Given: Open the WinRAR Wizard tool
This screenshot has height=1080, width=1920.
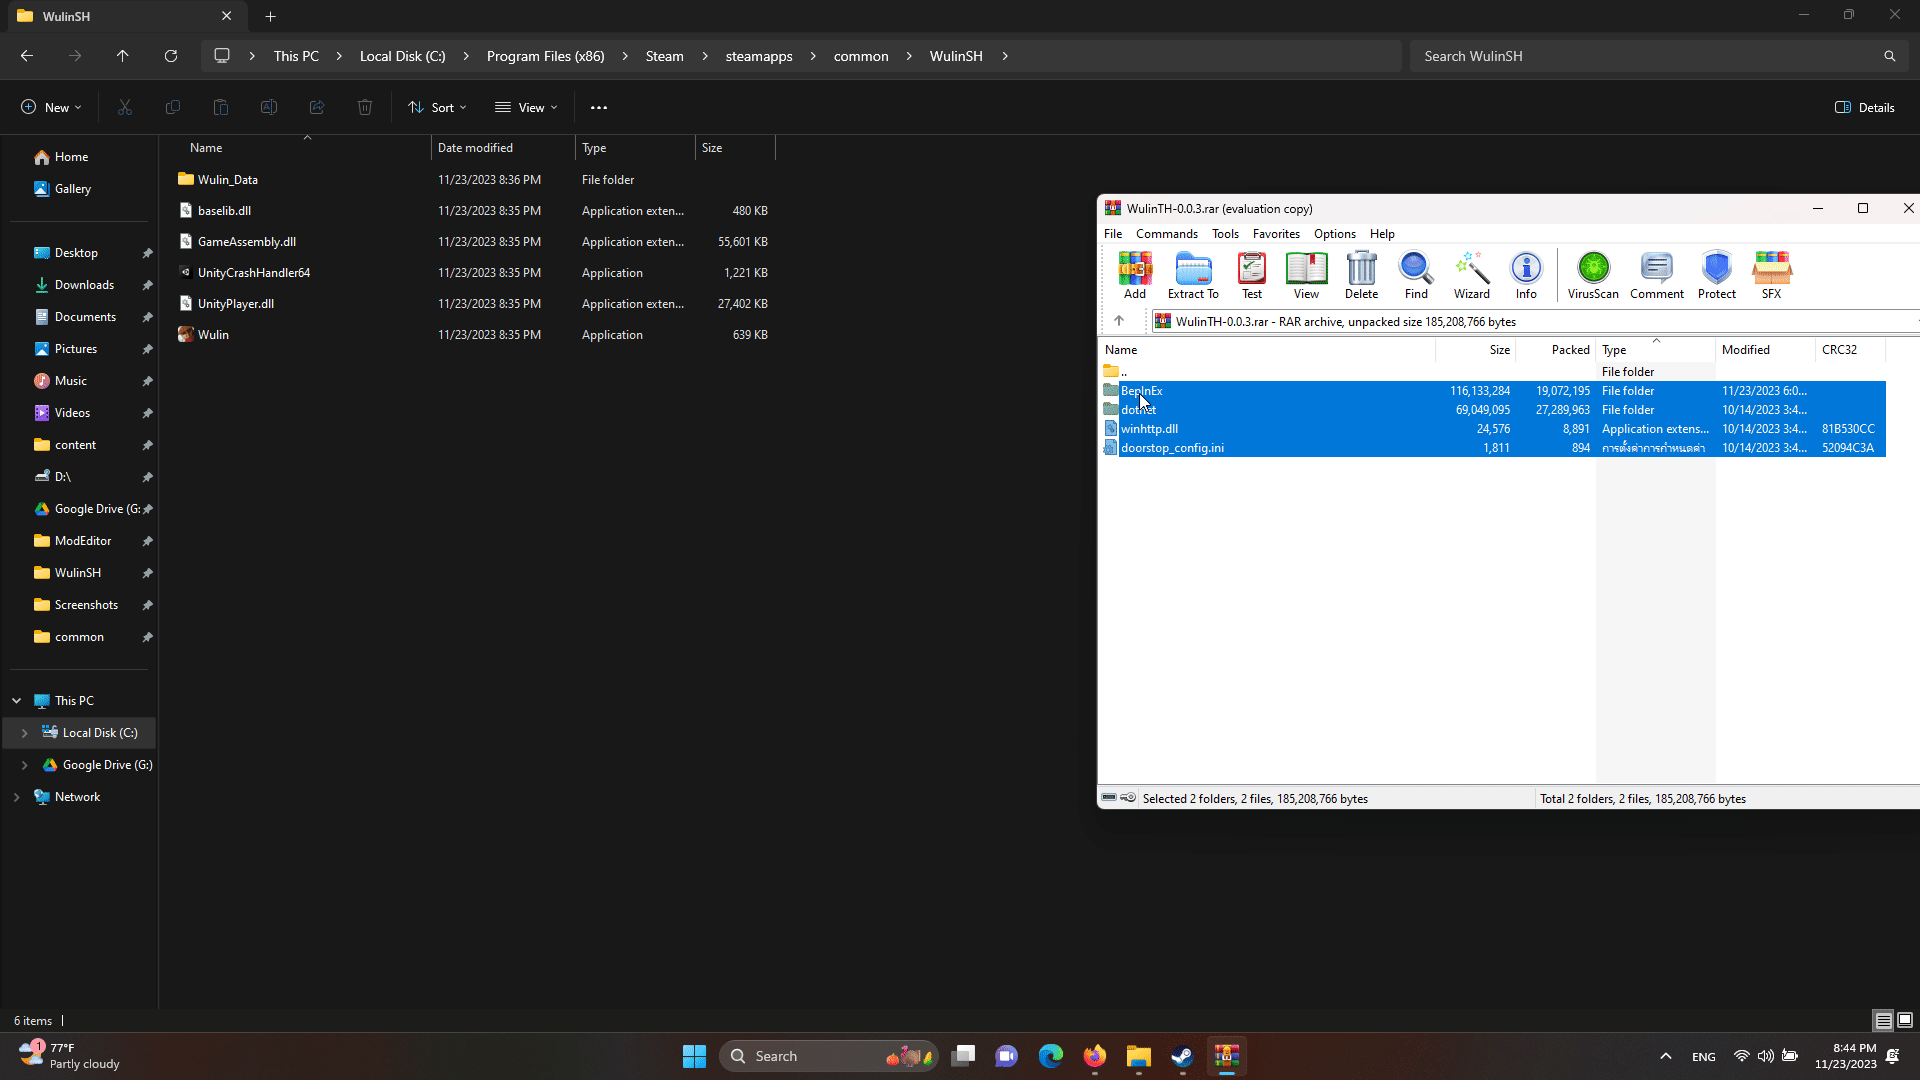Looking at the screenshot, I should (x=1471, y=275).
